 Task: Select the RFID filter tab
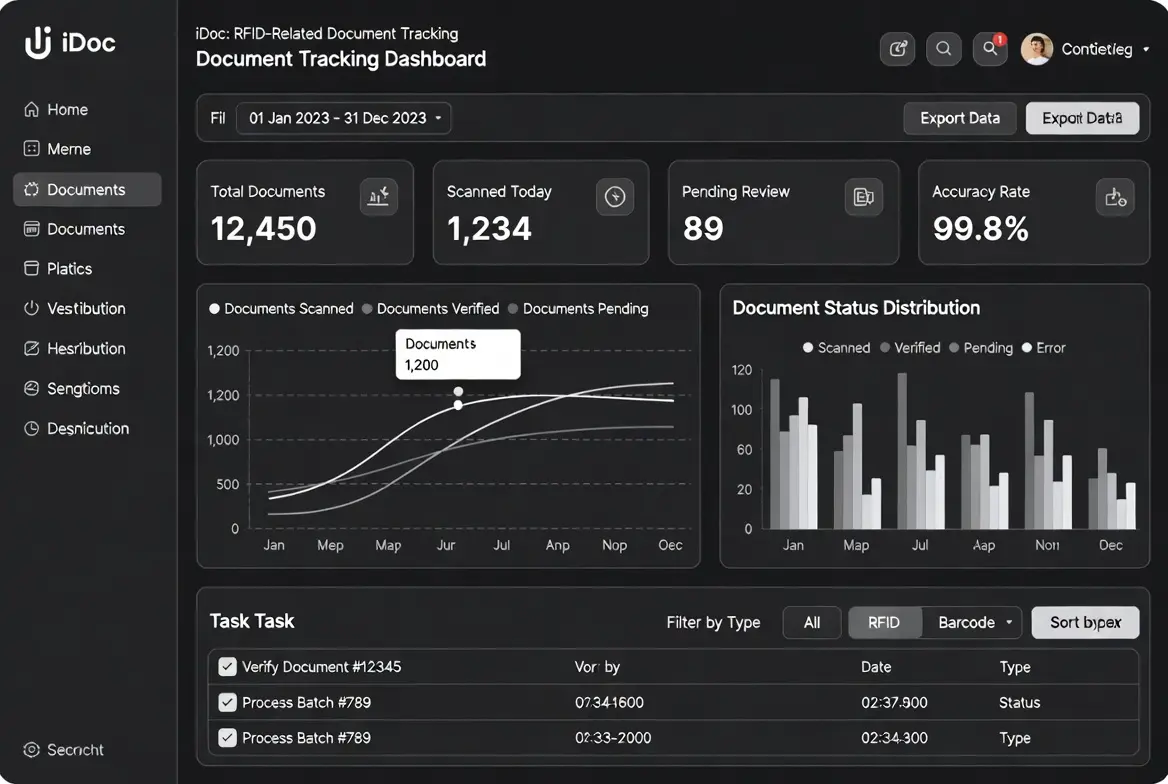[884, 622]
